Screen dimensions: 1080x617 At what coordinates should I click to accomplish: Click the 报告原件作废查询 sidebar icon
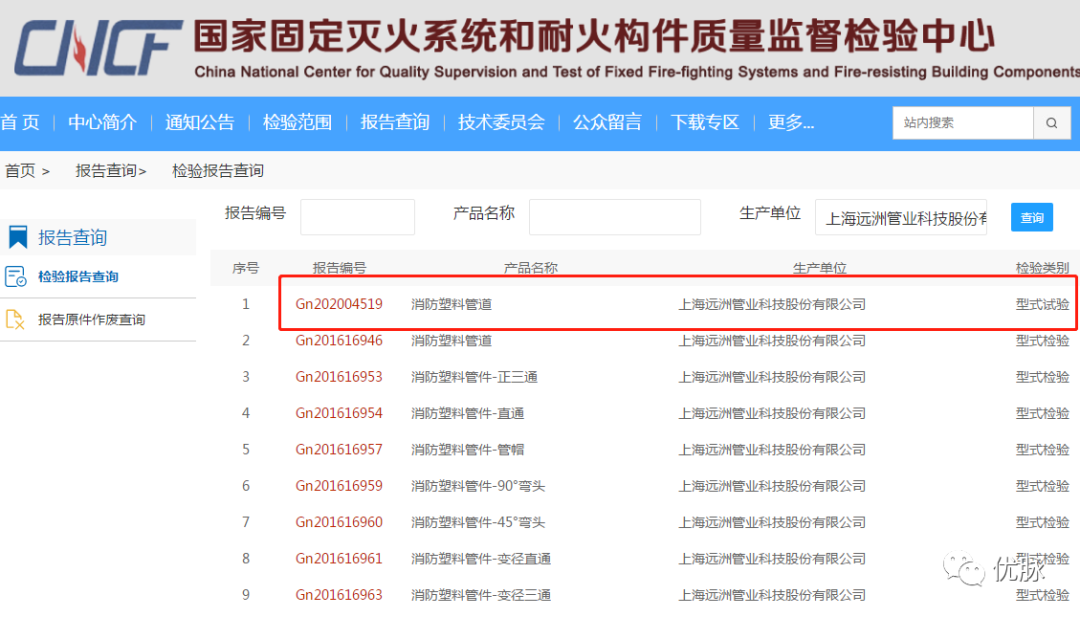tap(16, 320)
